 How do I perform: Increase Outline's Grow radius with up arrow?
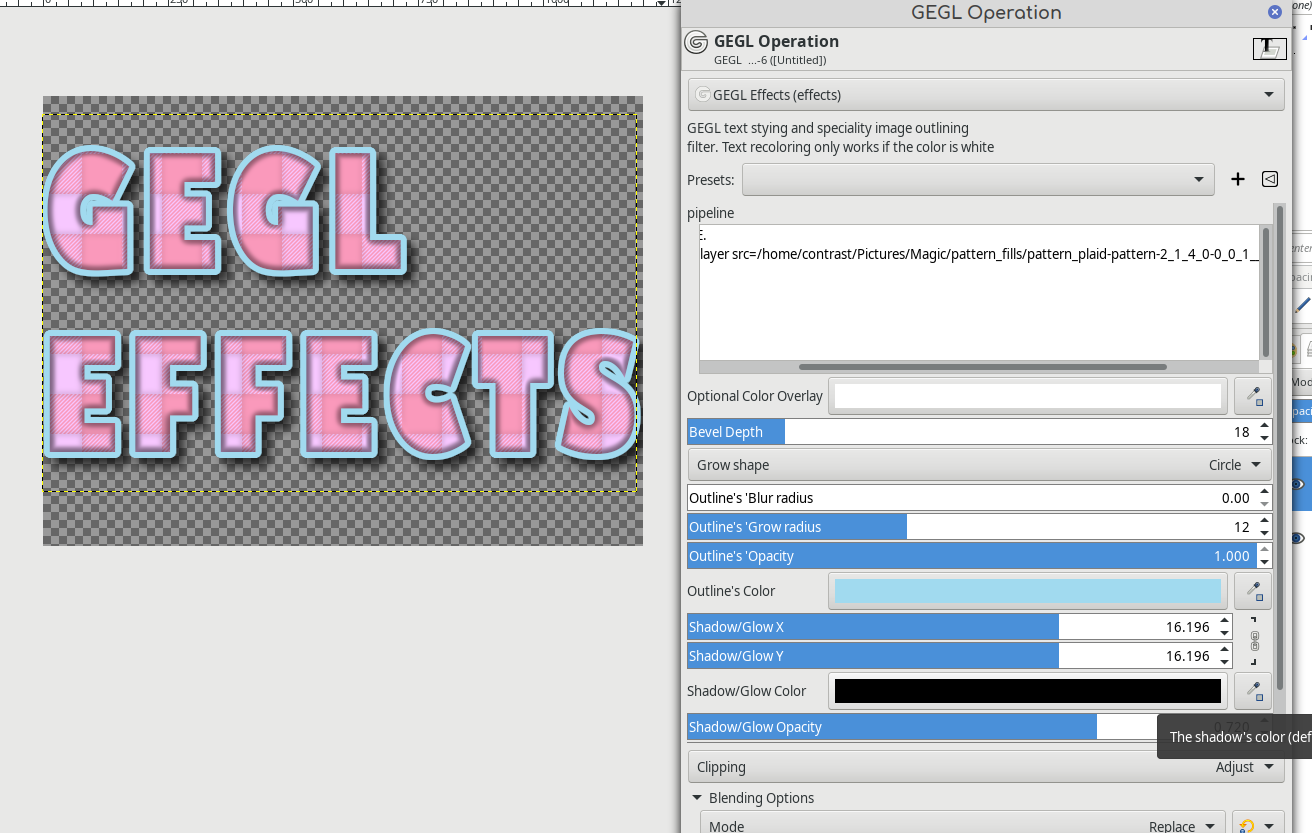tap(1264, 521)
